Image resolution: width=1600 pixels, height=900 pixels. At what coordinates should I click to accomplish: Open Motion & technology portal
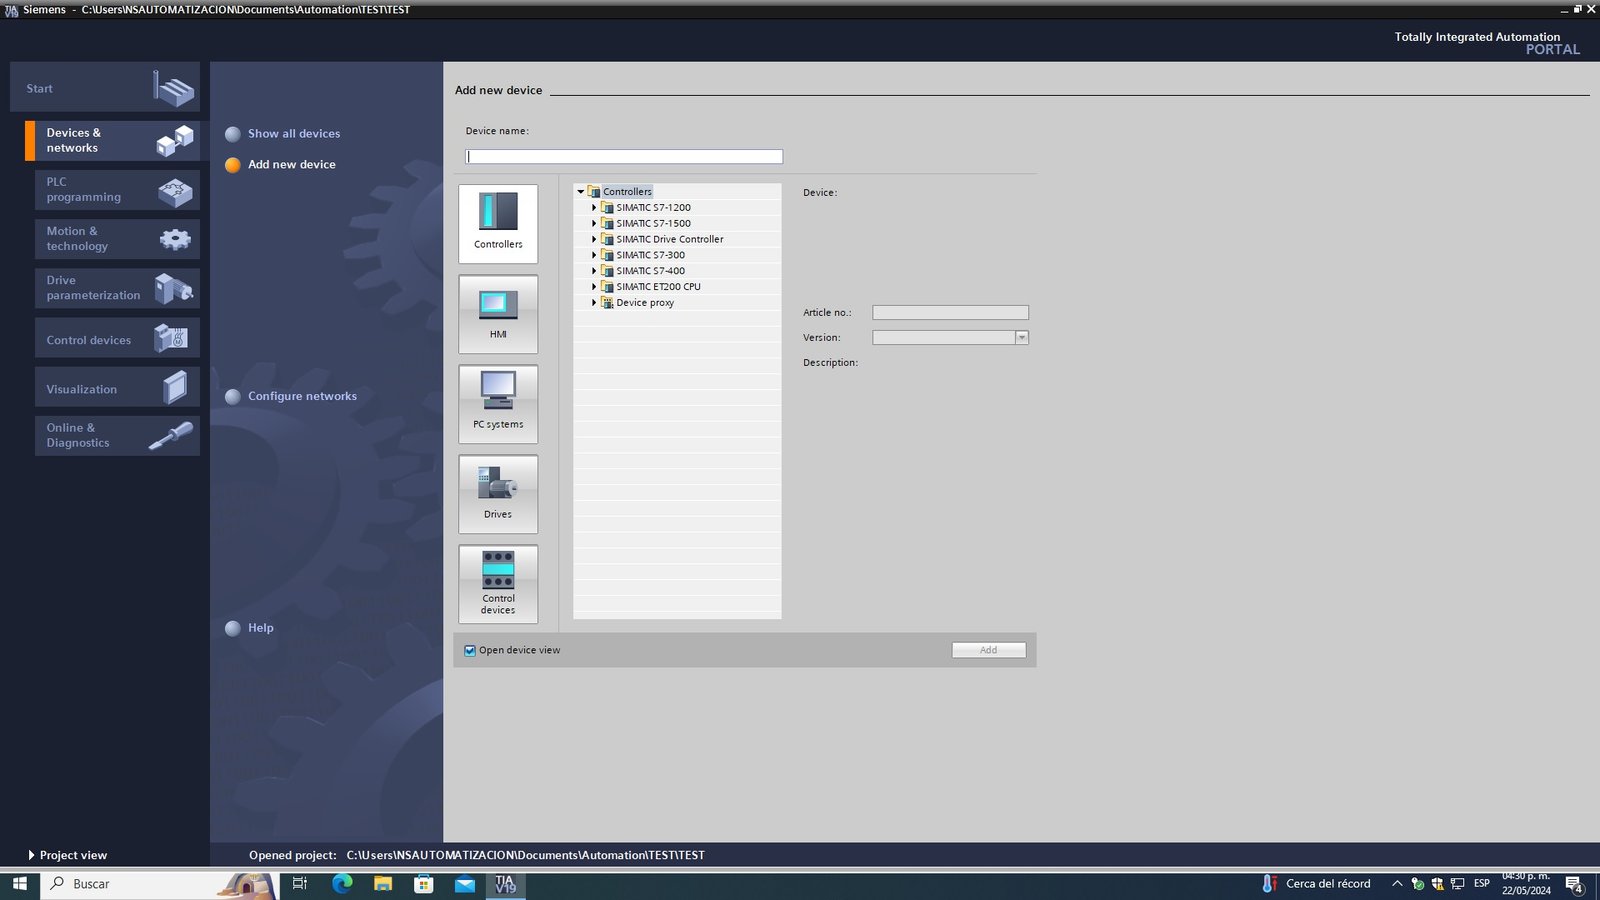(117, 239)
